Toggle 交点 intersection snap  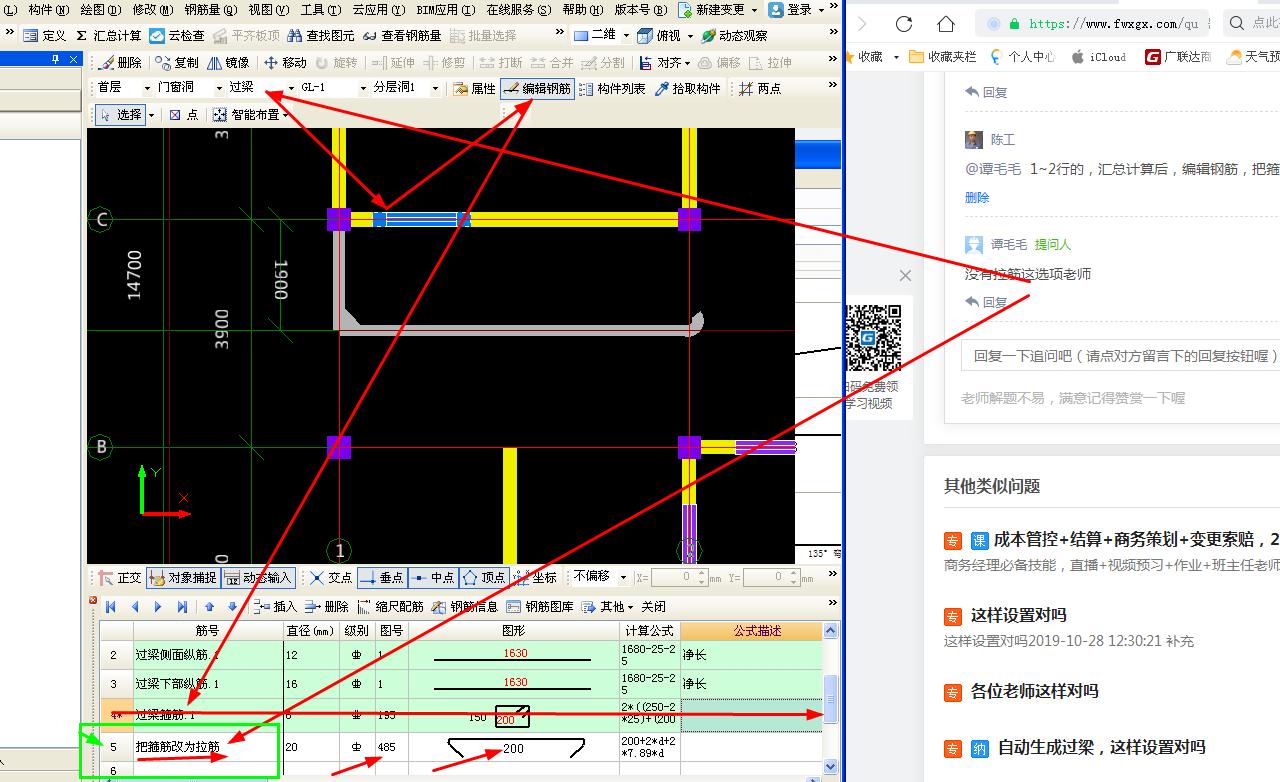coord(331,577)
